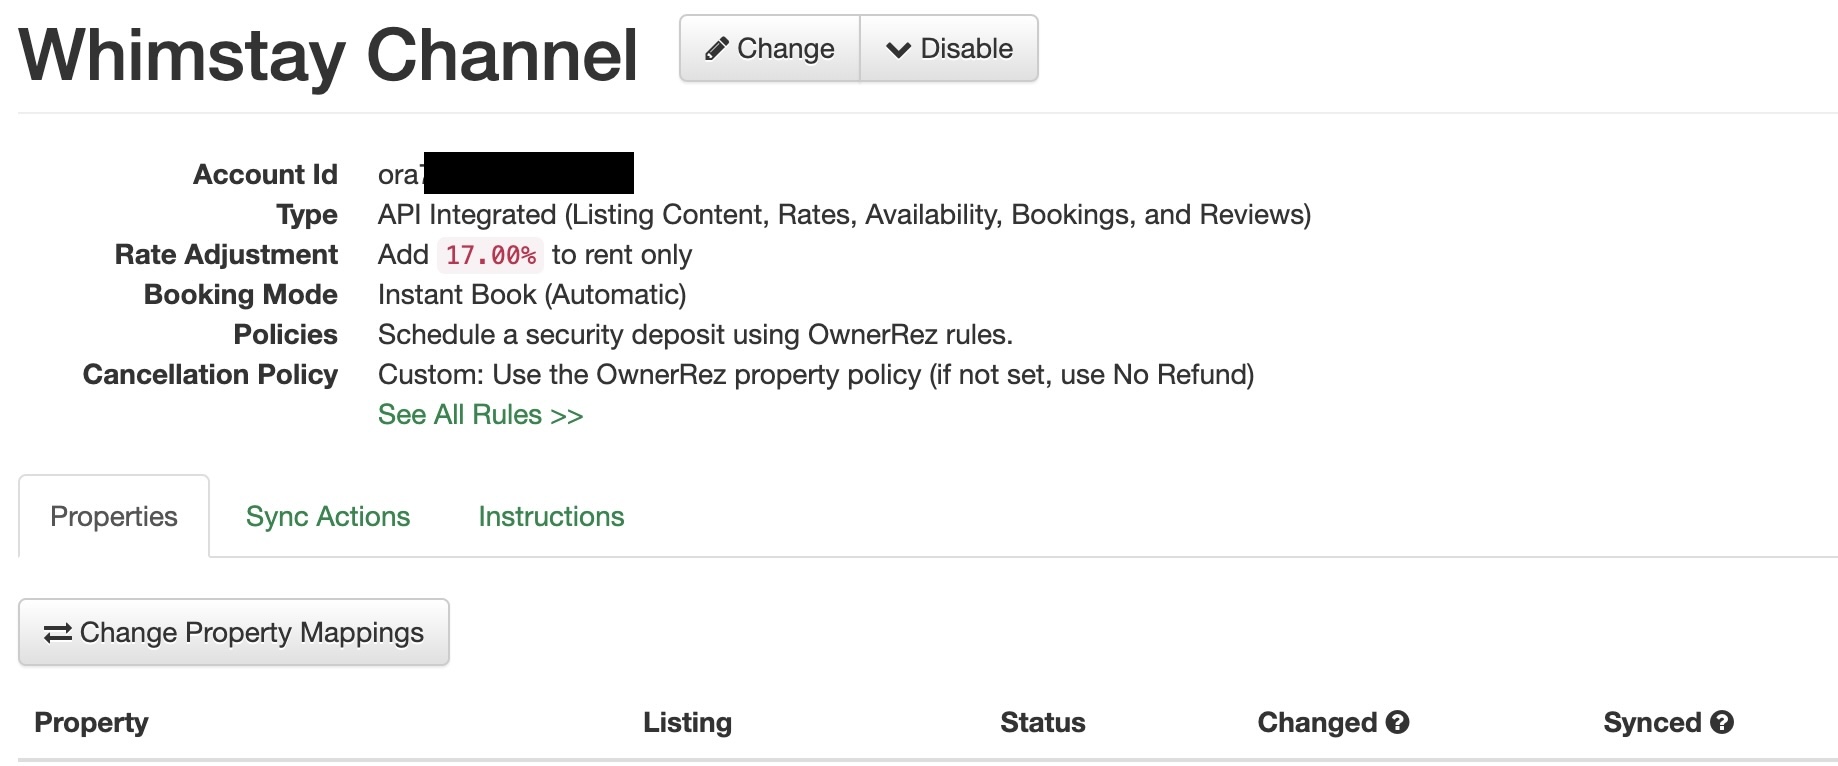The image size is (1838, 766).
Task: Switch to the Sync Actions tab
Action: [x=328, y=516]
